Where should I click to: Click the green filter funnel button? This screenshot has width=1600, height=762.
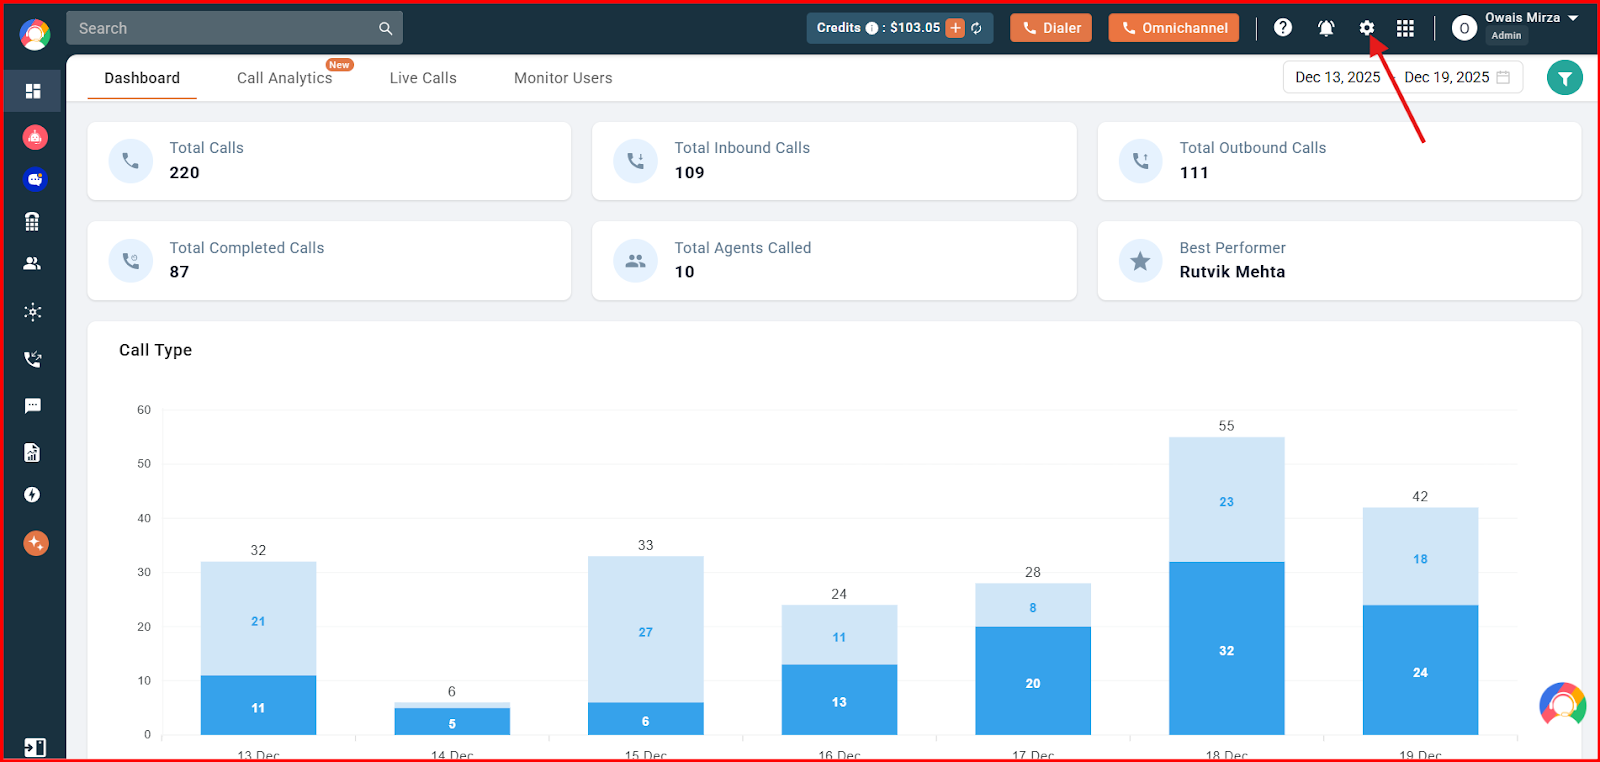1565,78
